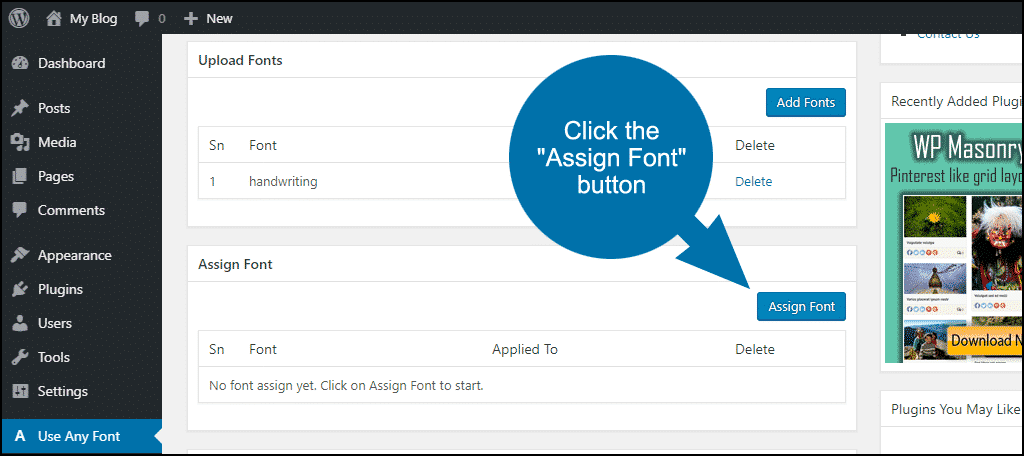Open Dashboard via its gauge icon
This screenshot has height=456, width=1024.
(20, 63)
